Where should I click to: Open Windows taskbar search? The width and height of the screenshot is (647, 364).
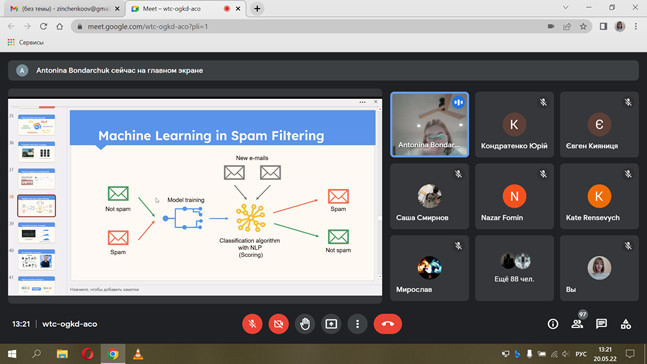(x=37, y=354)
